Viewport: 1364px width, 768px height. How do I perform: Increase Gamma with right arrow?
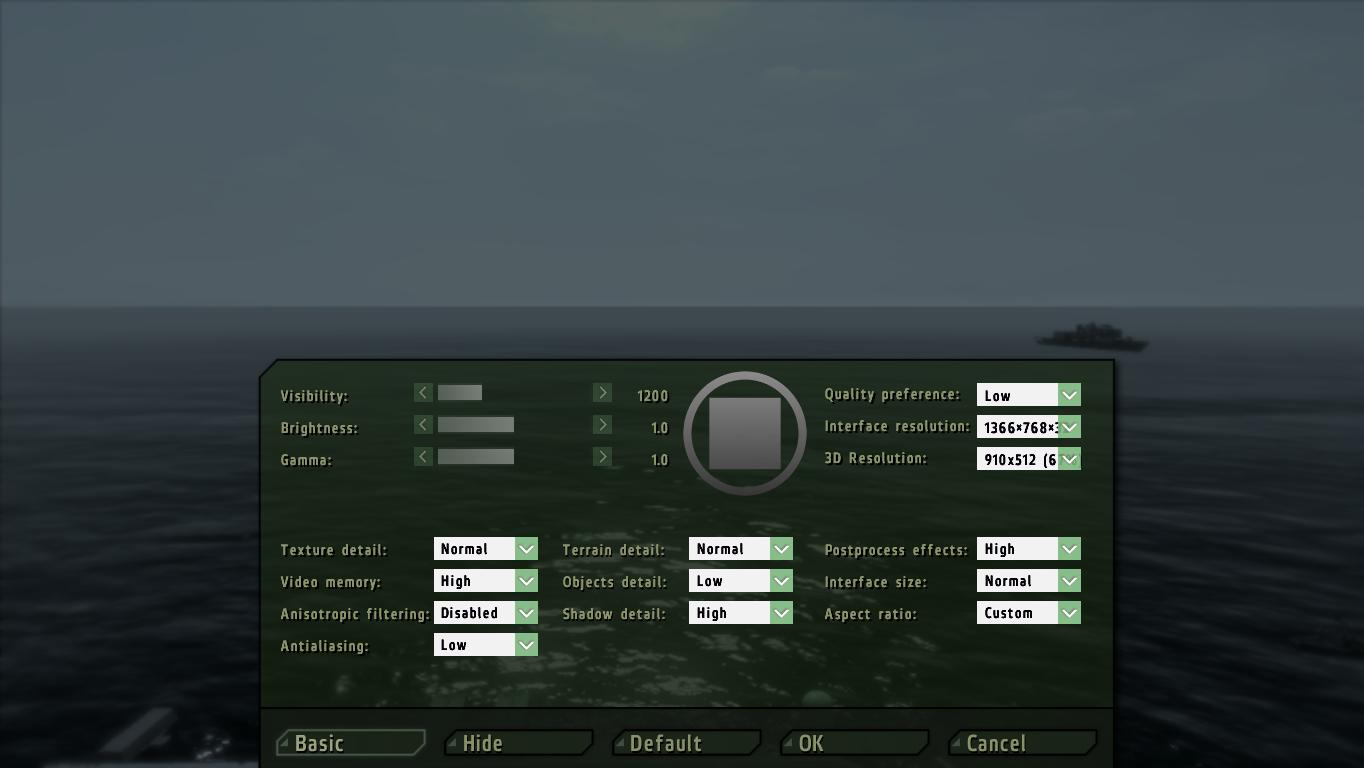click(x=602, y=457)
